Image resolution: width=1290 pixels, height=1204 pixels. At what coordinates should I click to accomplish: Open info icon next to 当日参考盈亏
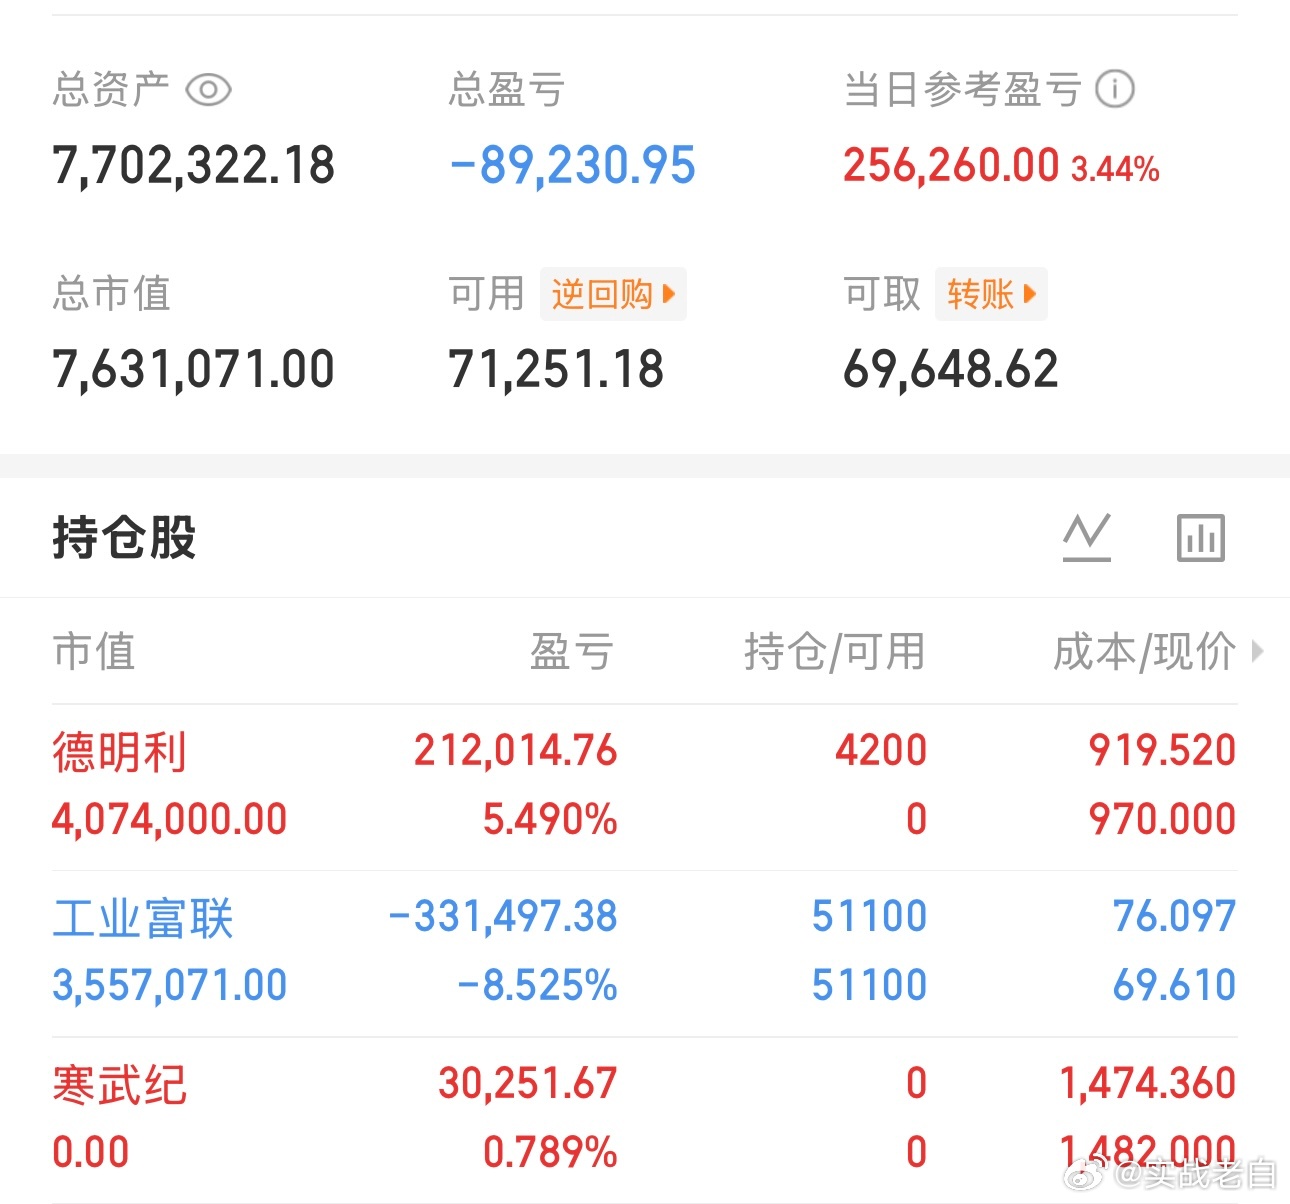click(1115, 89)
